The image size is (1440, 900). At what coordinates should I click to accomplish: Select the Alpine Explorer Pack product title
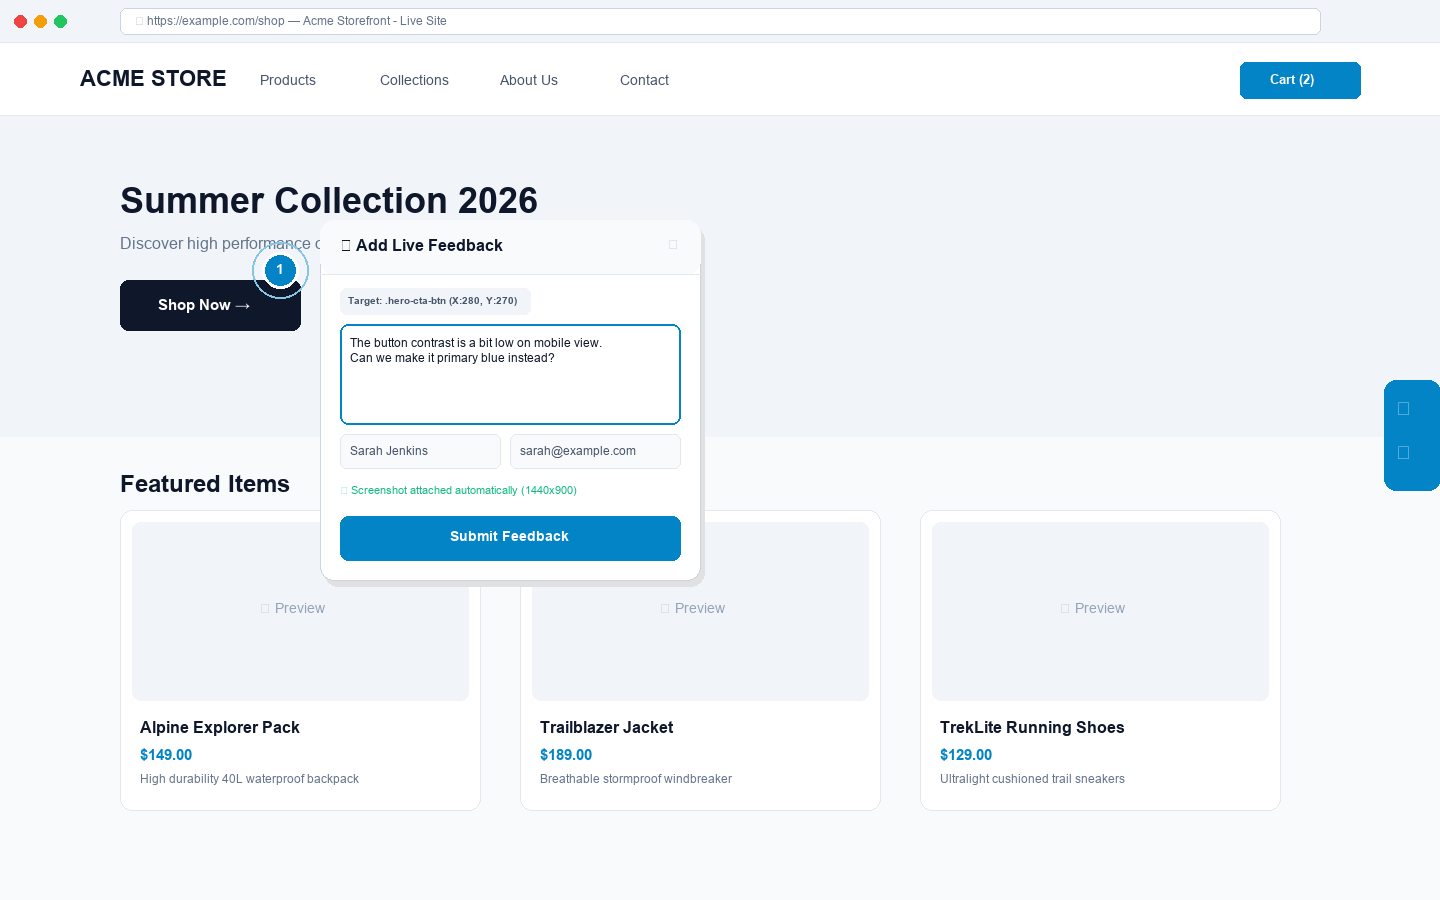coord(220,728)
